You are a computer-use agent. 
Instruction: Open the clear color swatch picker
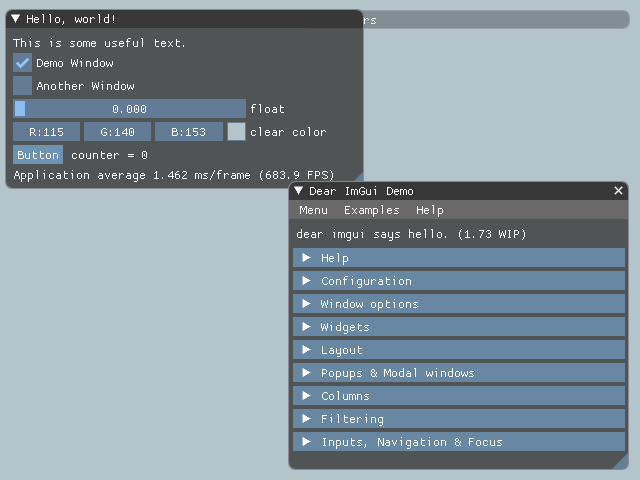click(236, 132)
